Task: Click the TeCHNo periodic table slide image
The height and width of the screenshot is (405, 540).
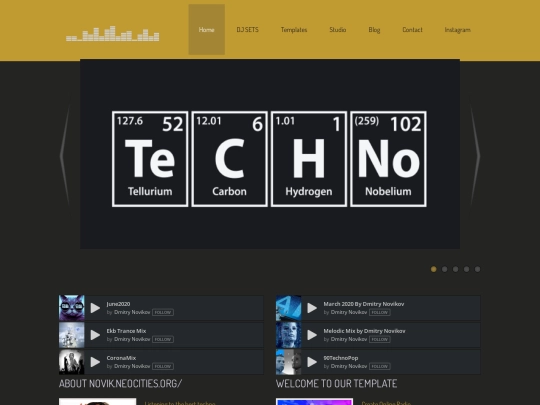Action: [270, 154]
